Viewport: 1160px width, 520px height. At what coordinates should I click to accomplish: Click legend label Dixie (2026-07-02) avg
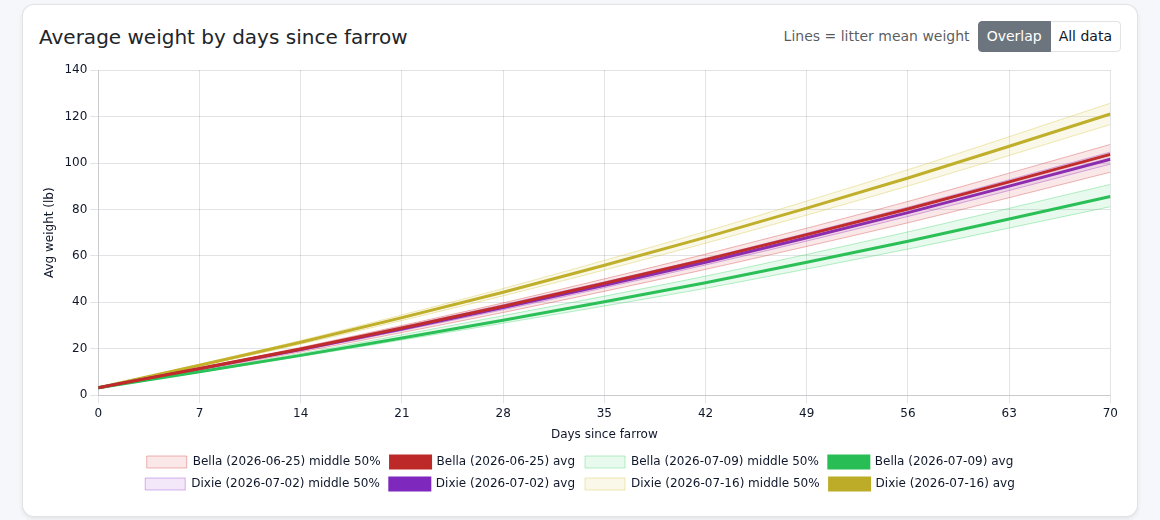(505, 483)
